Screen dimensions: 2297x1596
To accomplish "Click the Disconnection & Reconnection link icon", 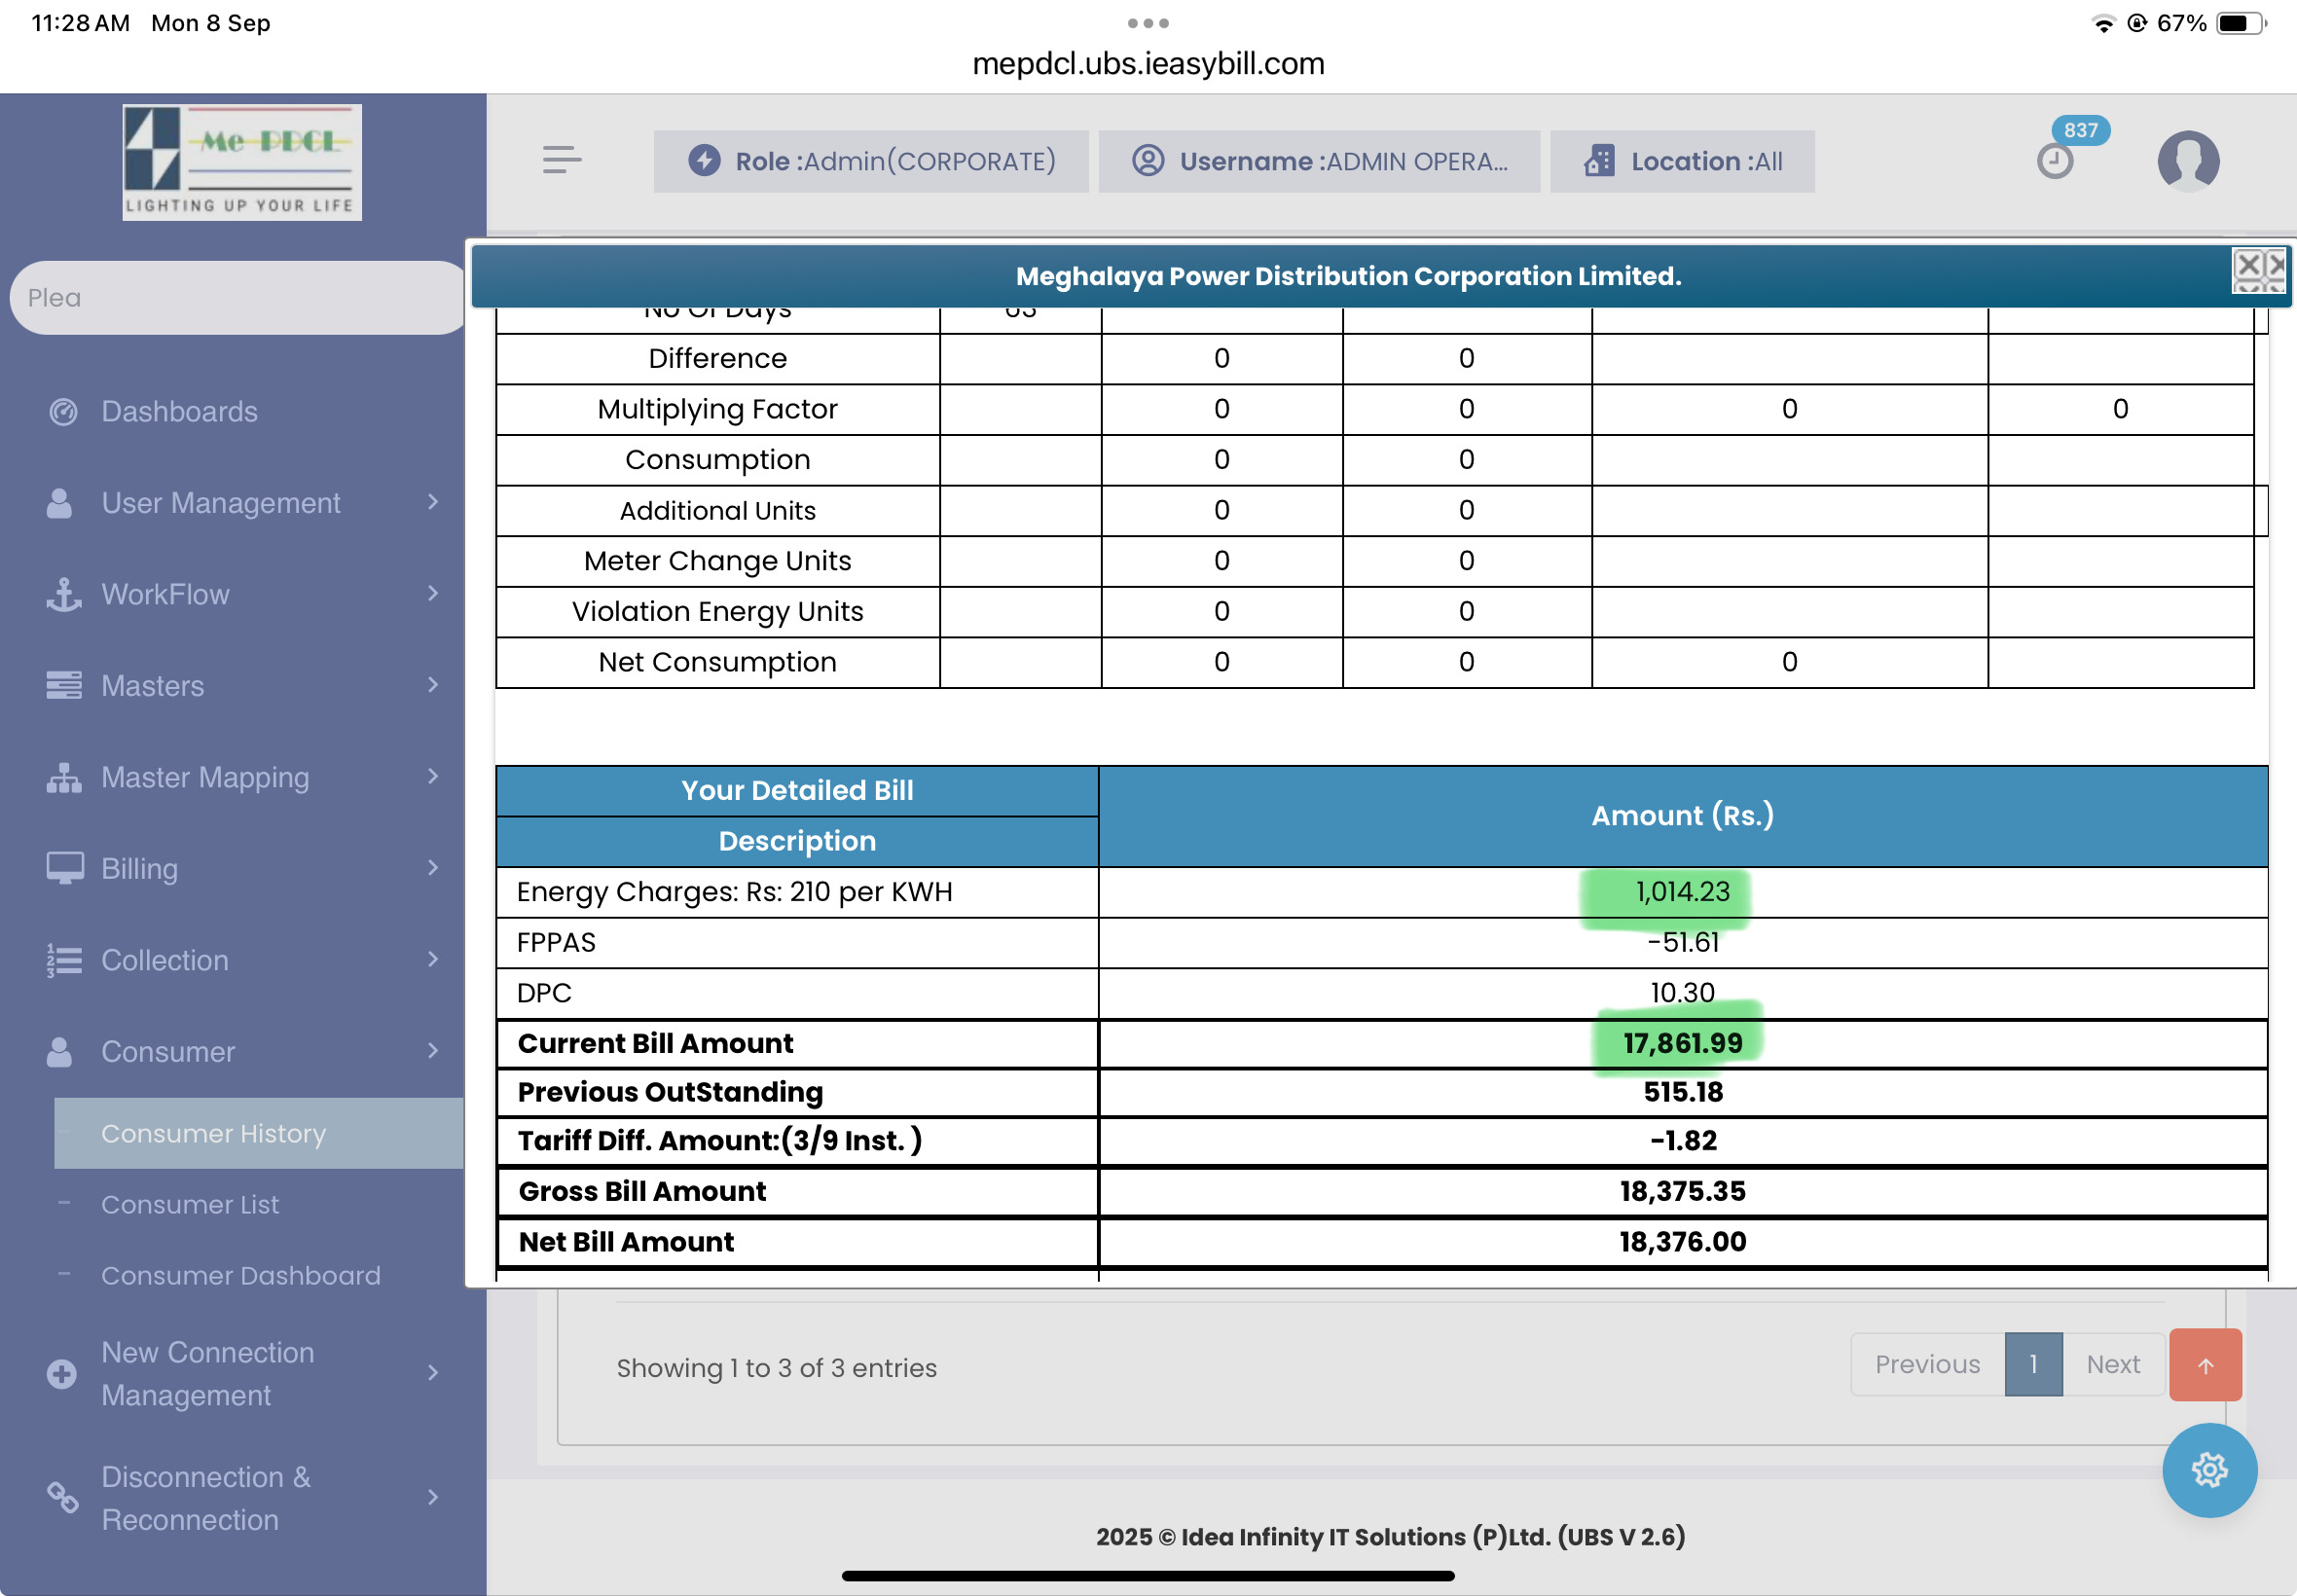I will point(63,1497).
